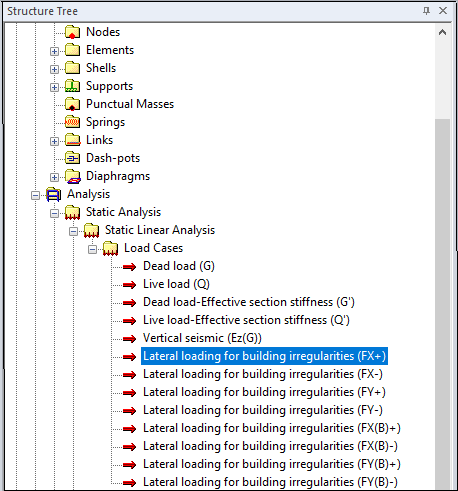Expand the Shells node
The width and height of the screenshot is (458, 491).
coord(54,69)
